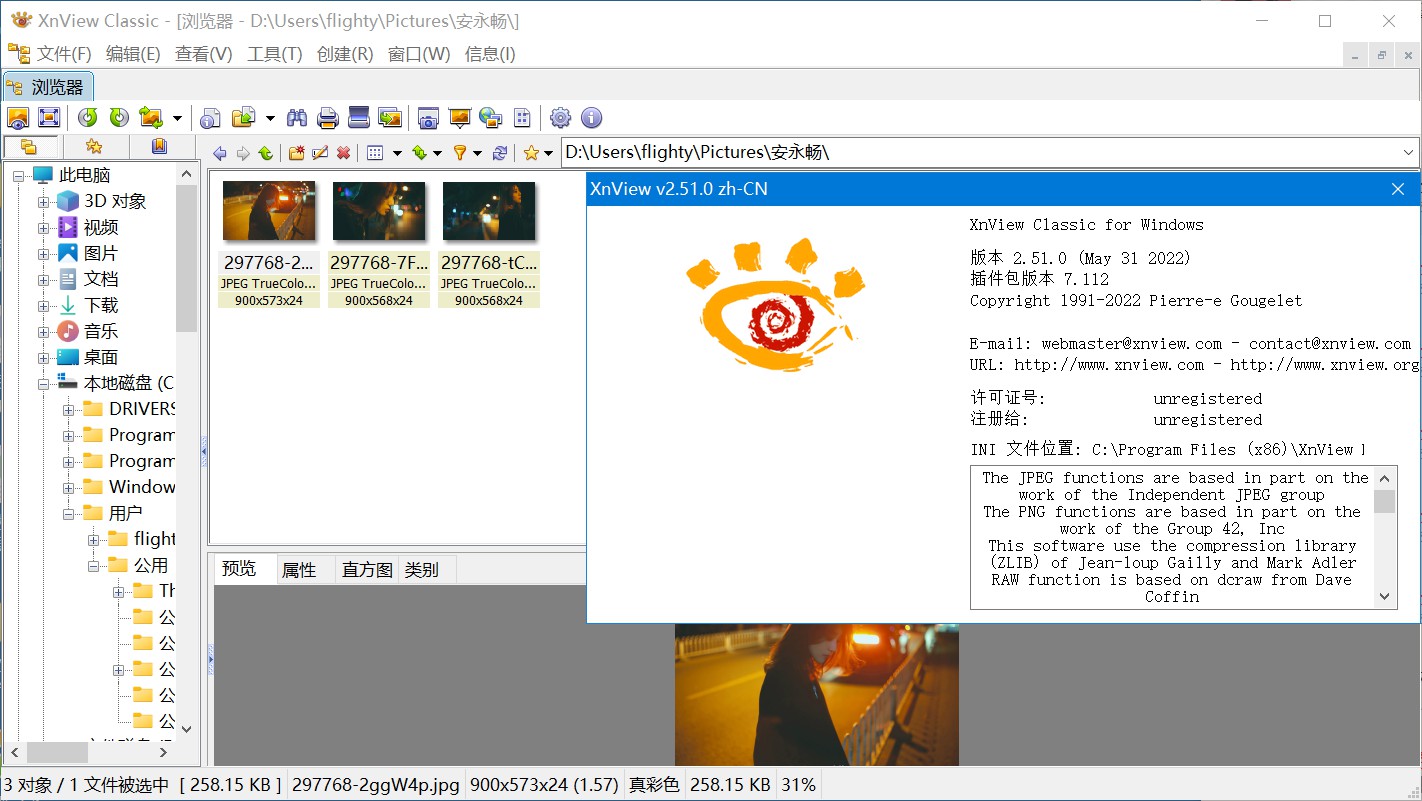Viewport: 1422px width, 801px height.
Task: Expand the 3D 对象 tree node
Action: click(x=44, y=202)
